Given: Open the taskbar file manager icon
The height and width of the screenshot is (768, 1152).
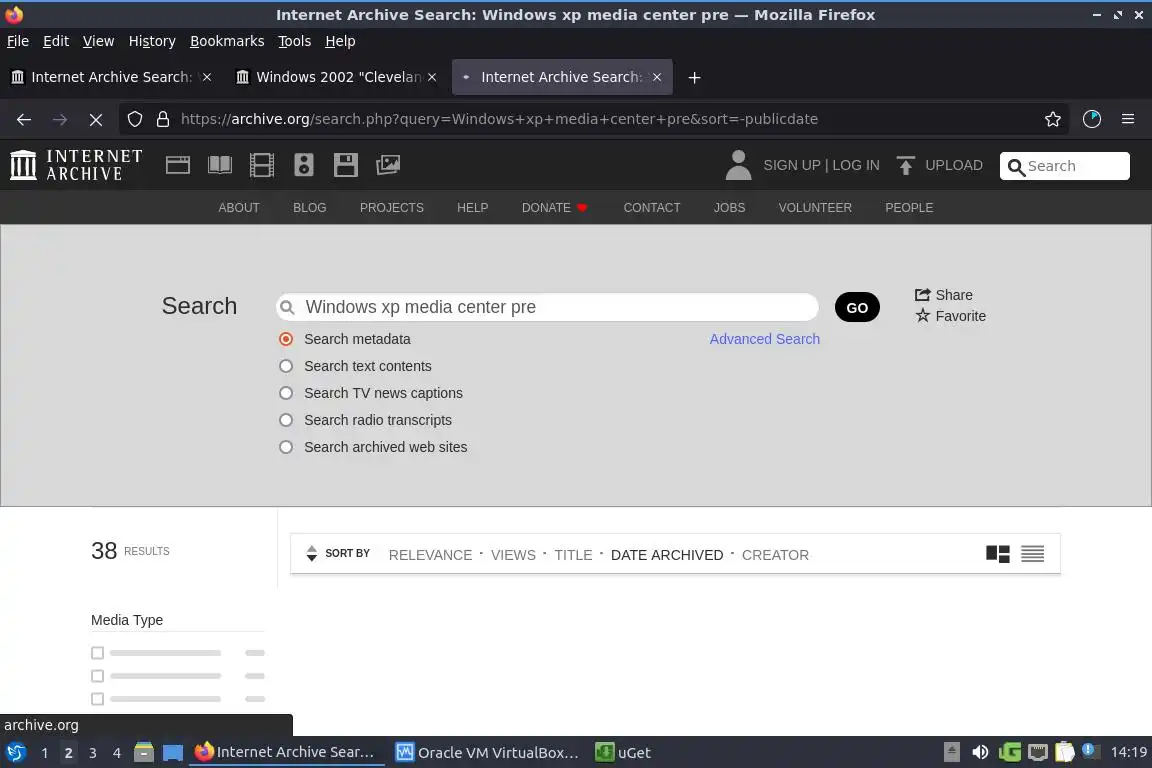Looking at the screenshot, I should [x=144, y=752].
